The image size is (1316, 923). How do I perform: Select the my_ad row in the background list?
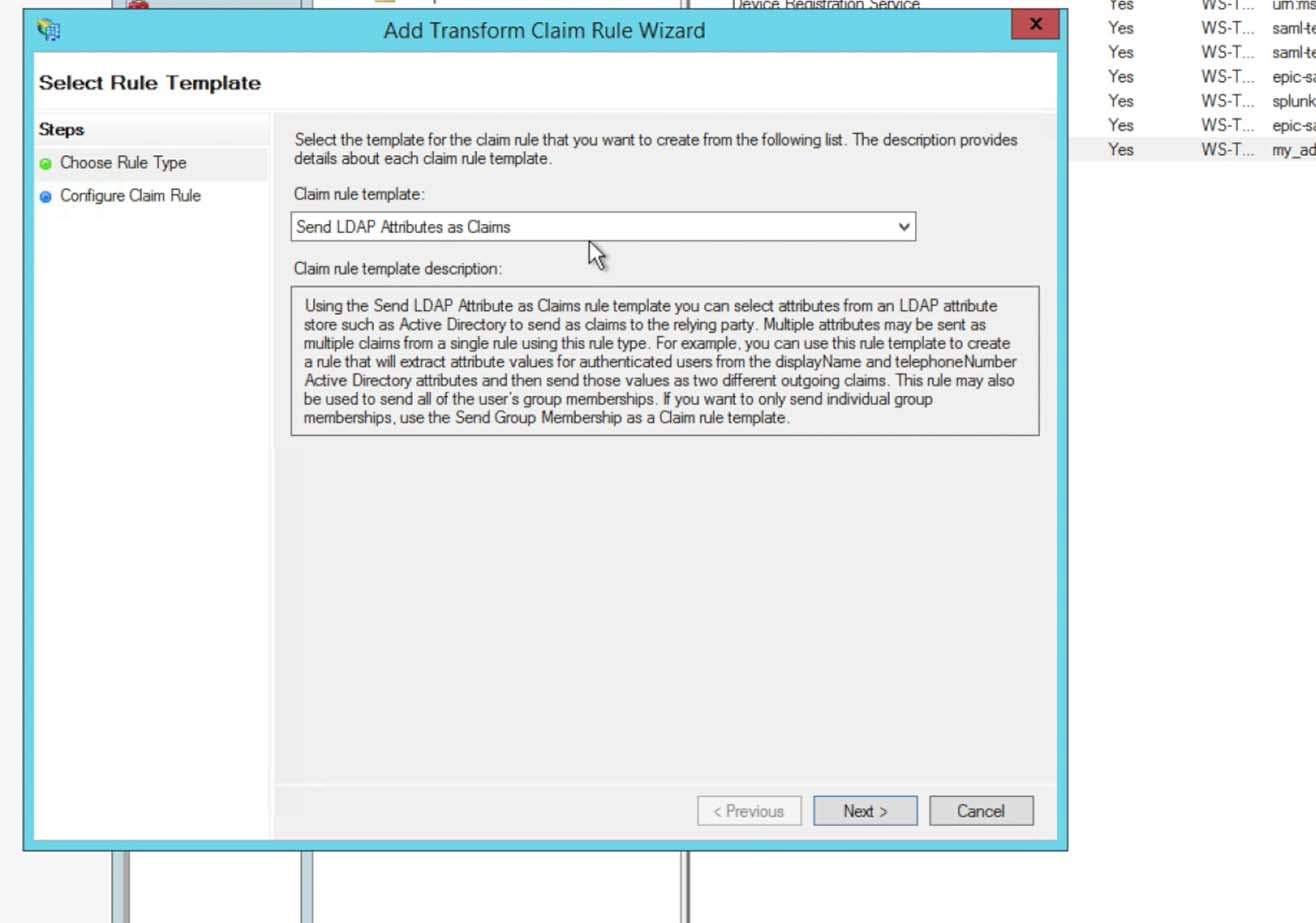coord(1292,150)
